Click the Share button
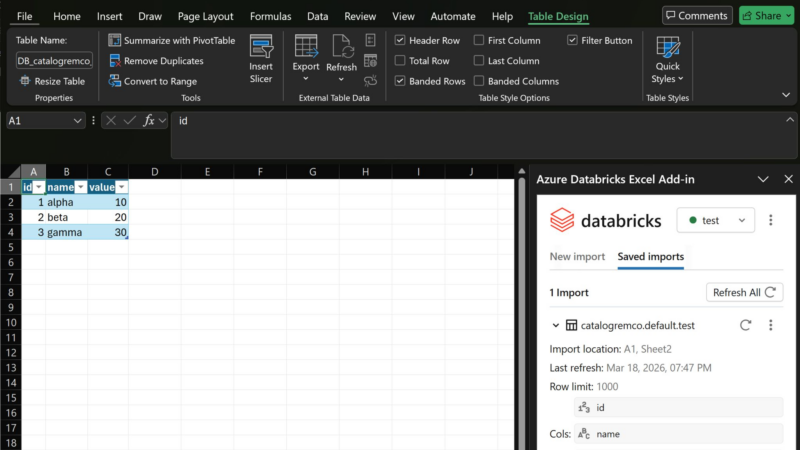 pyautogui.click(x=766, y=15)
